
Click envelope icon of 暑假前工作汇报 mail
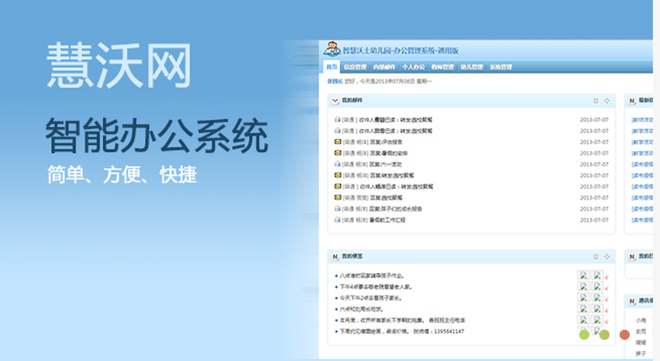coord(337,220)
